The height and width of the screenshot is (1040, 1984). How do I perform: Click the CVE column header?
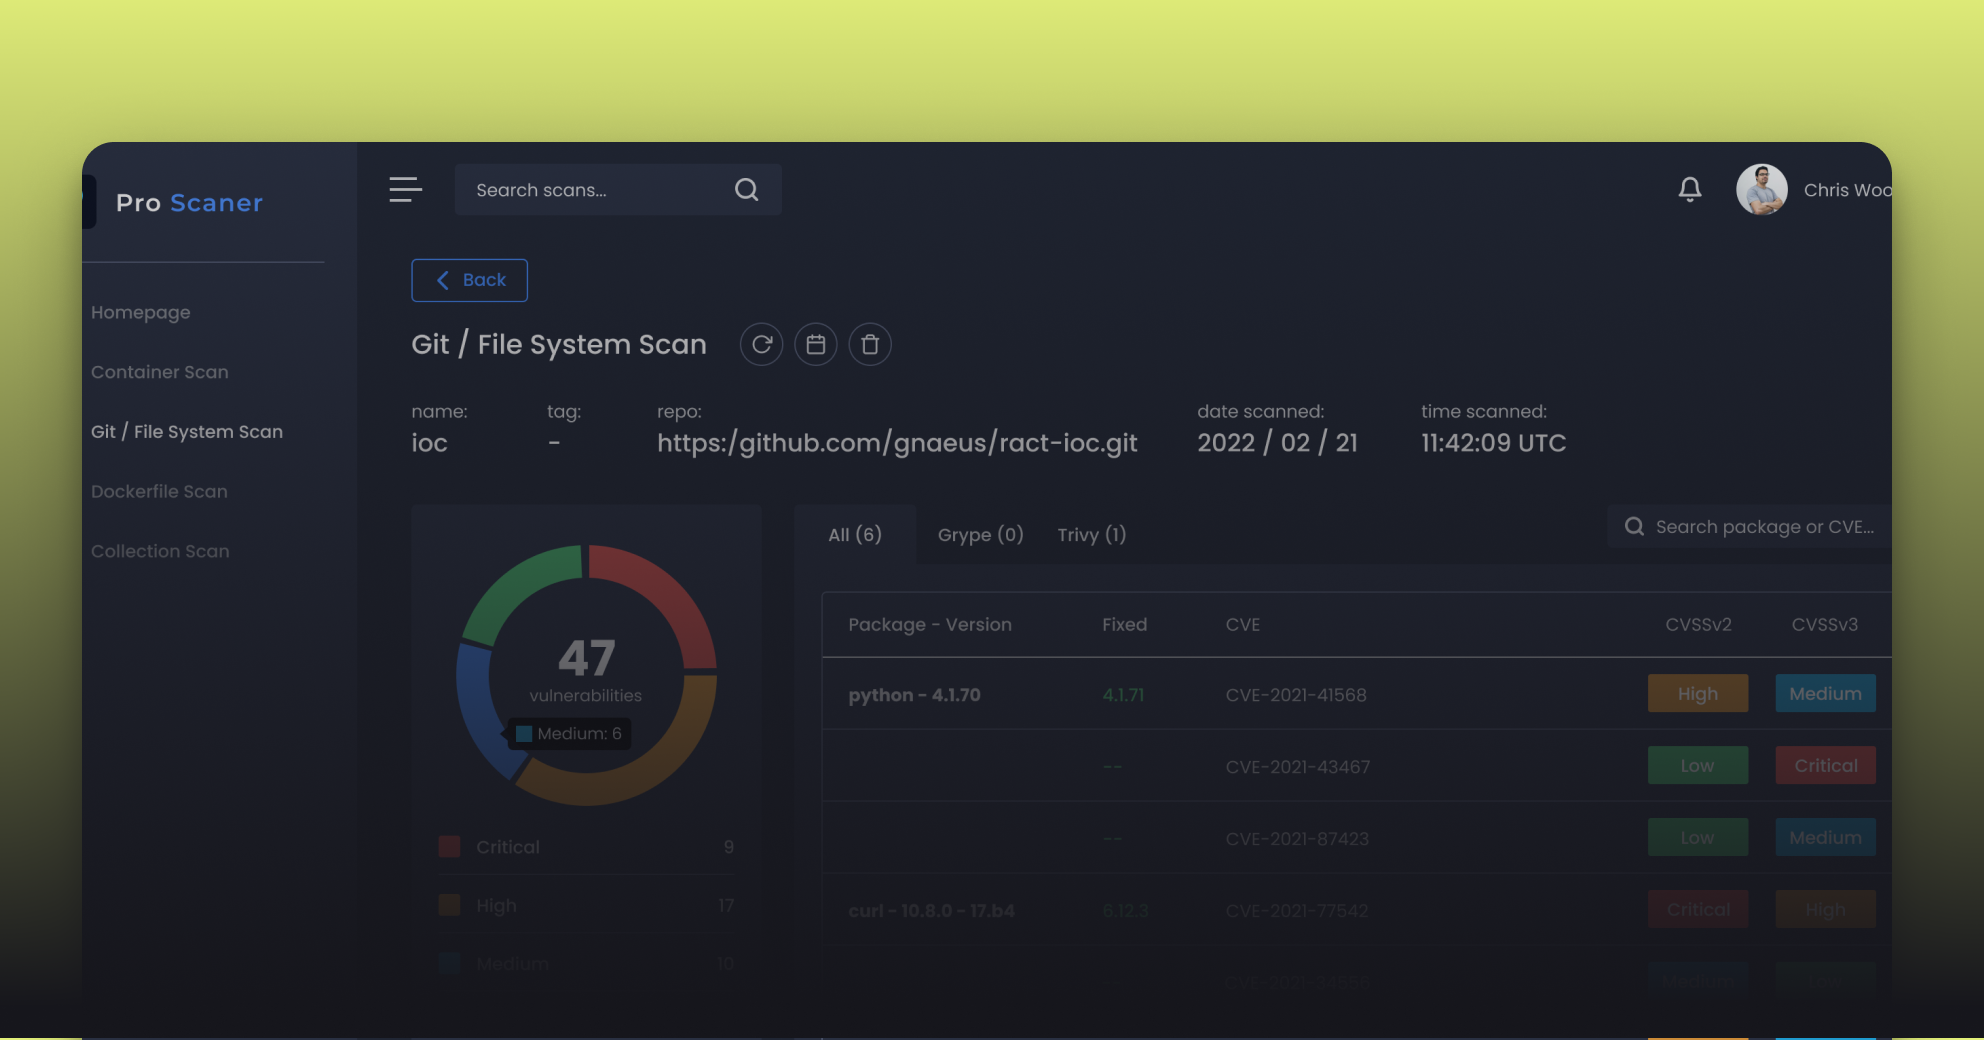(x=1243, y=625)
